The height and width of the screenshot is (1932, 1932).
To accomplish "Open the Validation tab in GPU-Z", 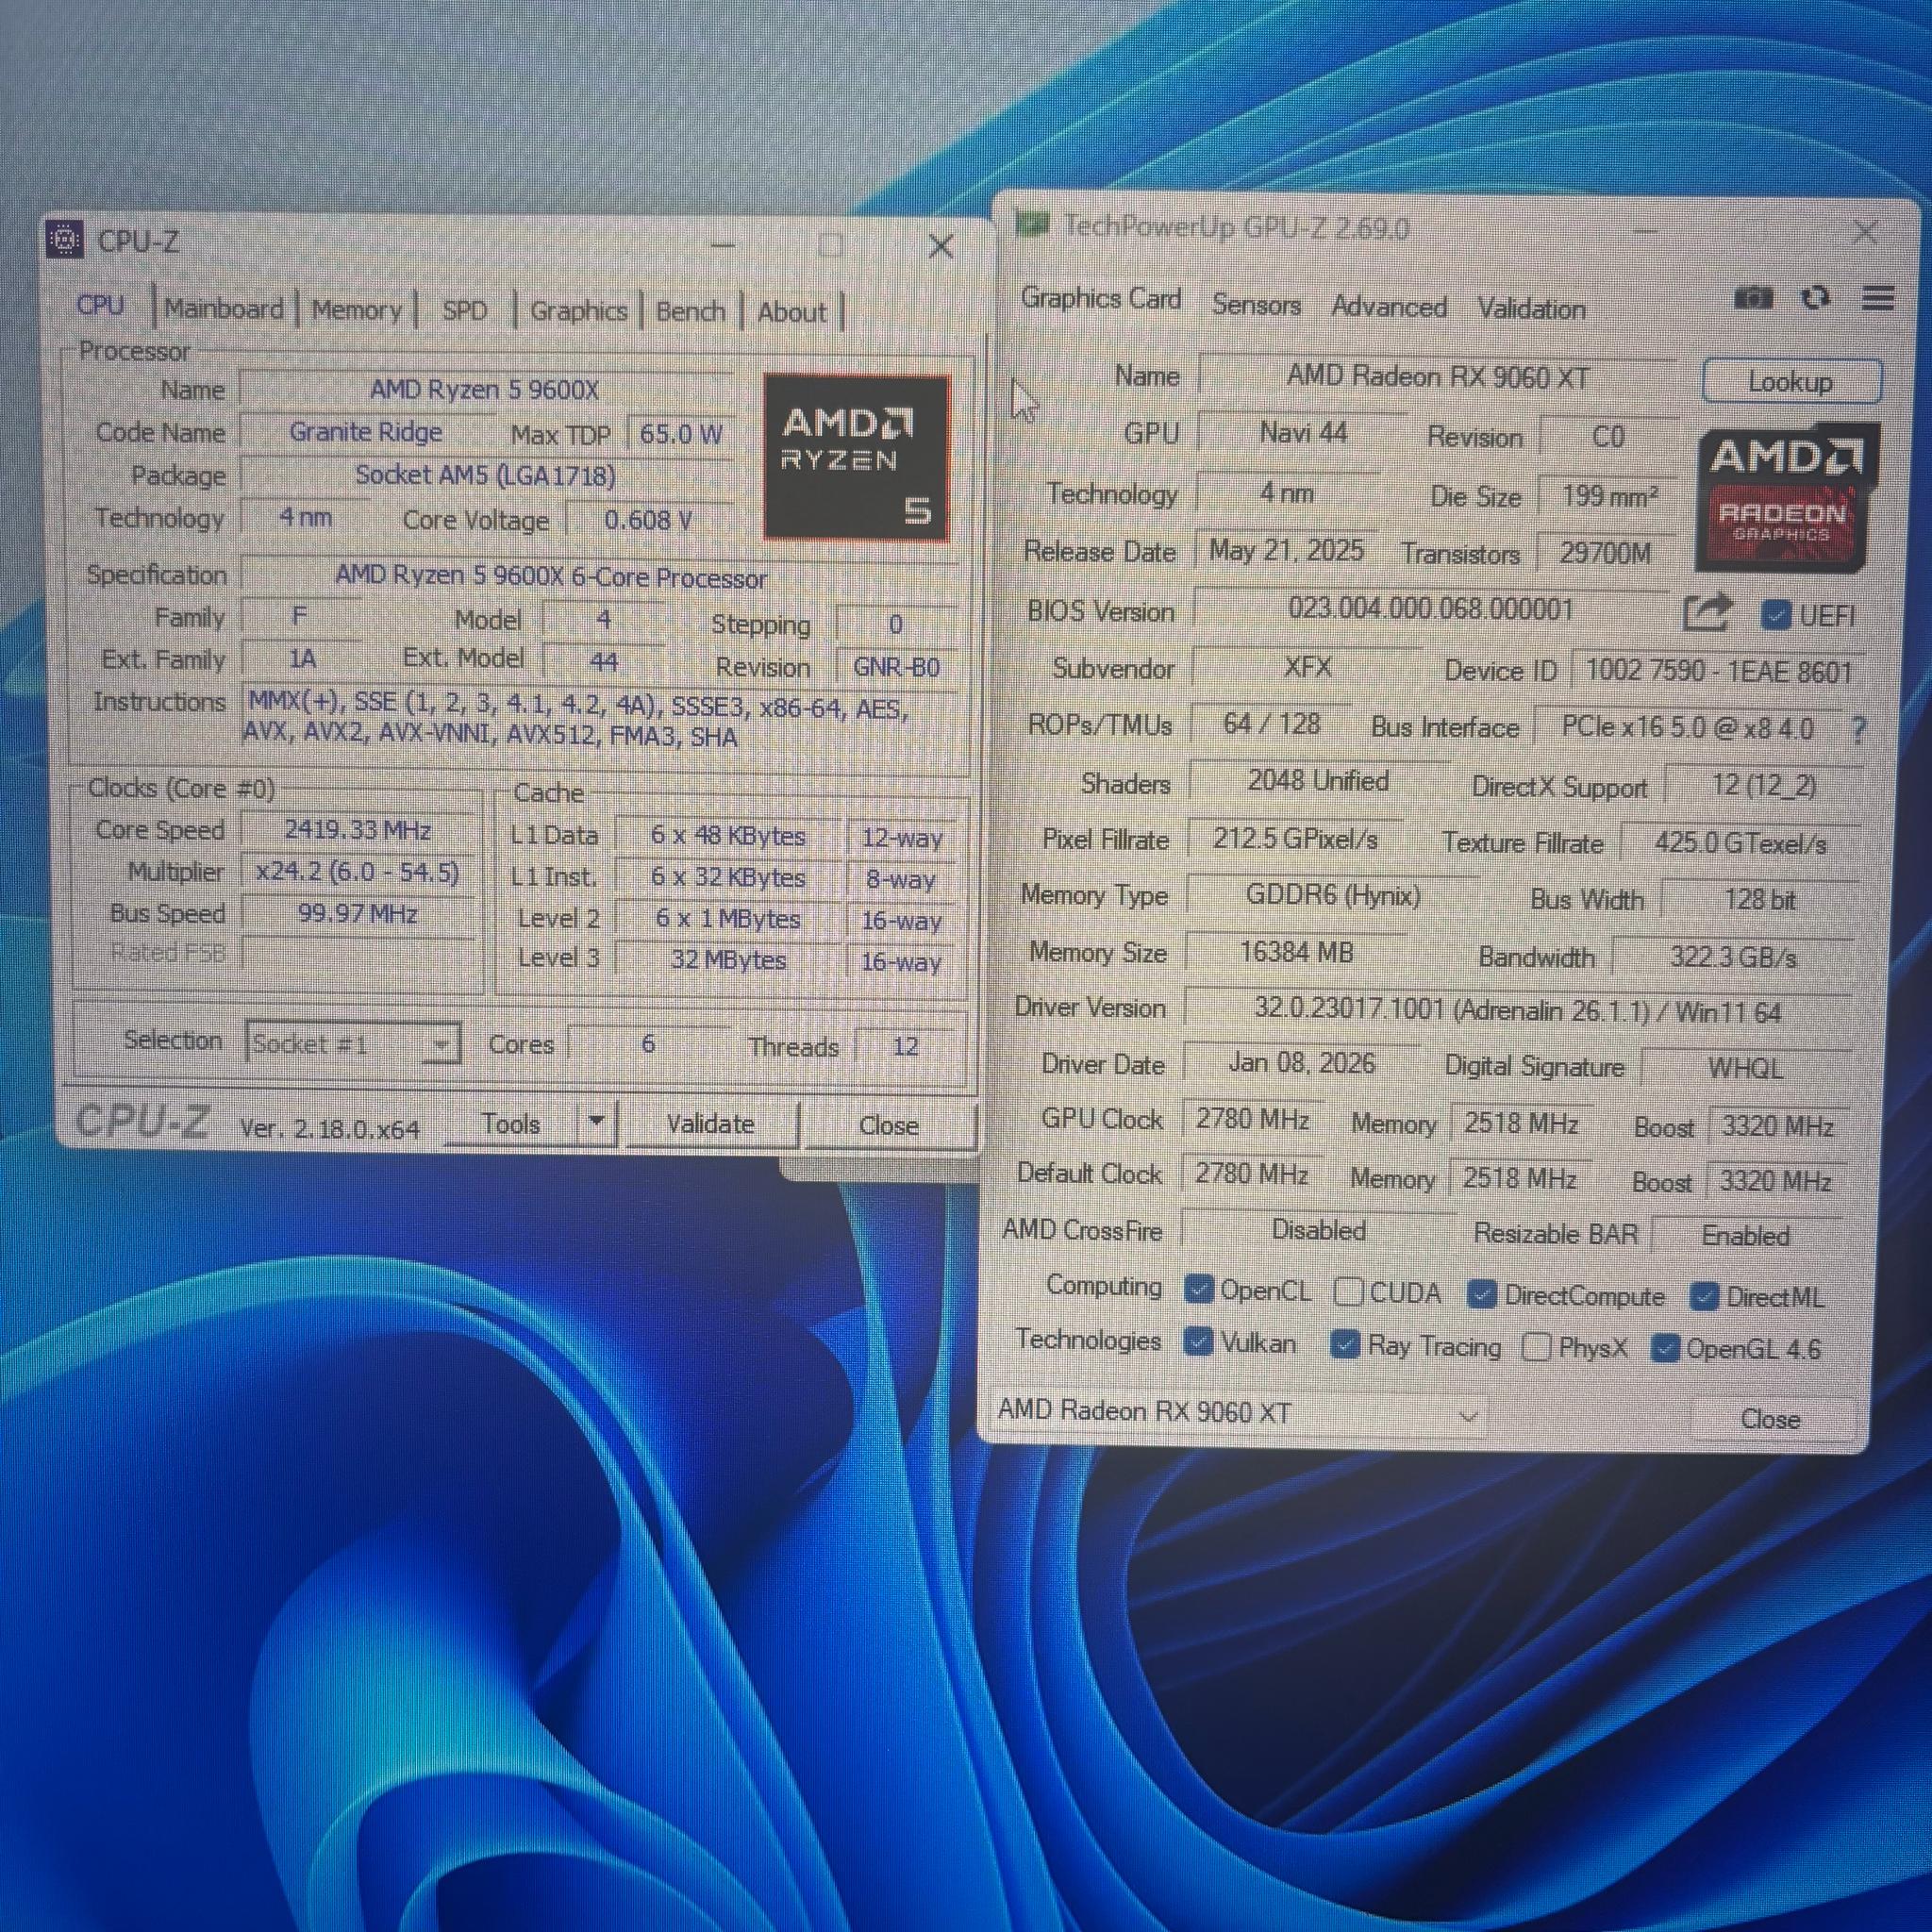I will [1531, 309].
